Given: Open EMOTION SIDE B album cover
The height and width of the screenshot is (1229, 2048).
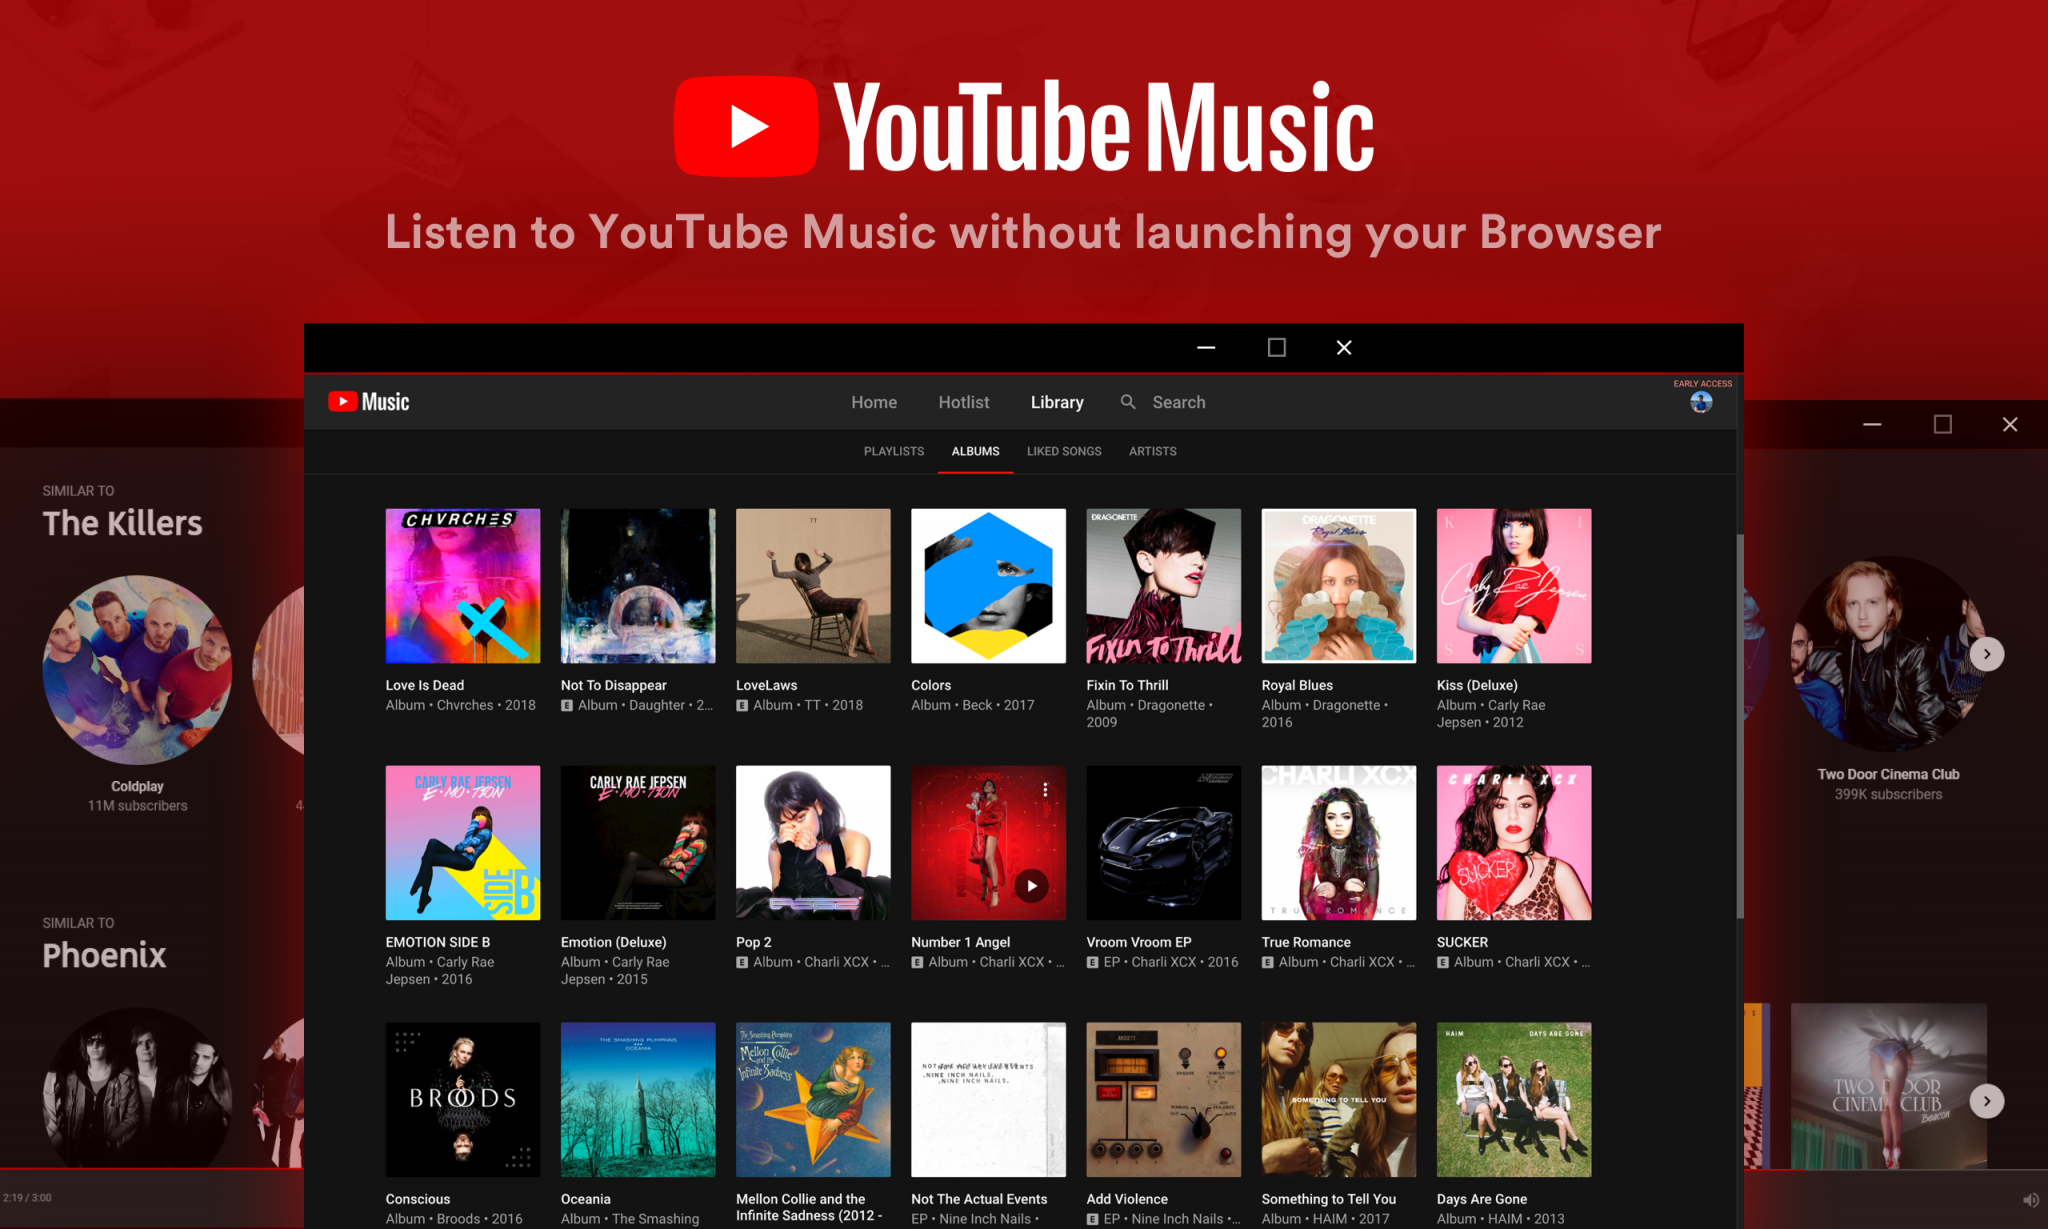Looking at the screenshot, I should click(x=463, y=843).
